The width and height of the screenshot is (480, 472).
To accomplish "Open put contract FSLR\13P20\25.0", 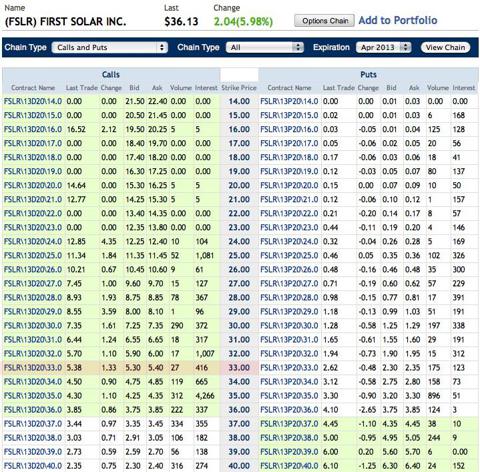I will coord(289,256).
